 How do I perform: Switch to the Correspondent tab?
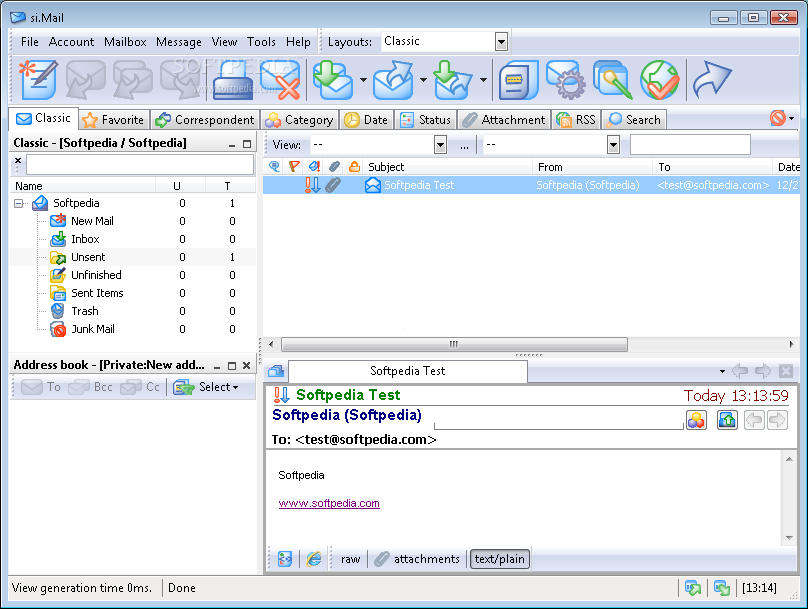205,120
